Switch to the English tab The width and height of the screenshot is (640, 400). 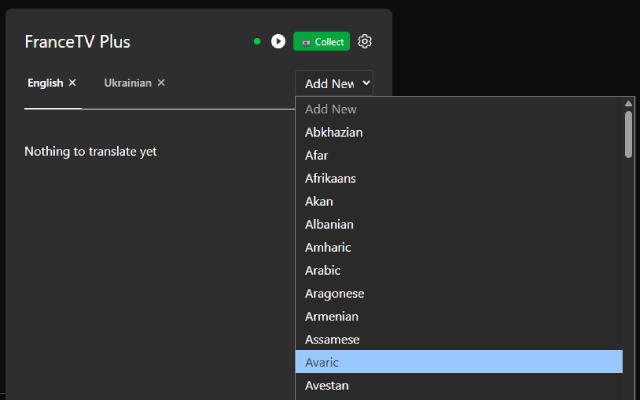tap(45, 83)
